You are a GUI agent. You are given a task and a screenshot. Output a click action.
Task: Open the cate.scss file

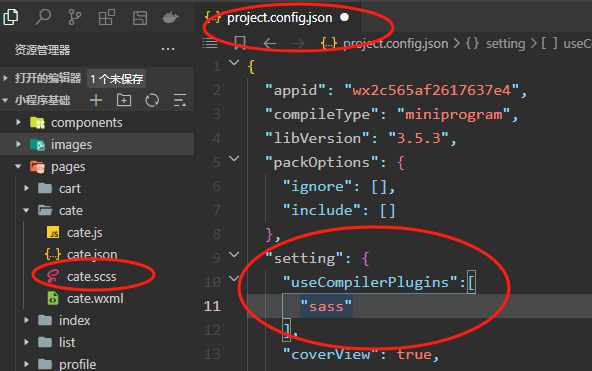pyautogui.click(x=97, y=276)
